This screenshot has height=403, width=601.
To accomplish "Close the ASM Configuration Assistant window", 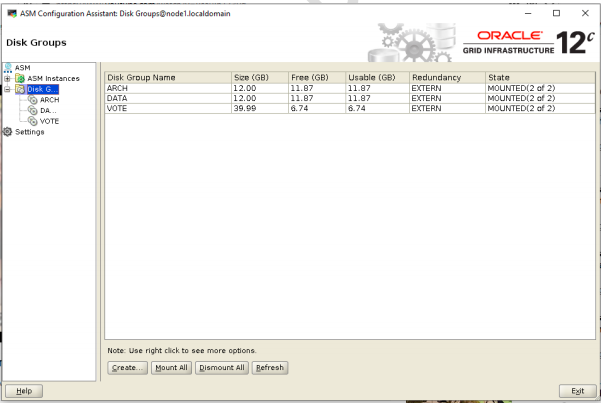I will click(x=585, y=13).
